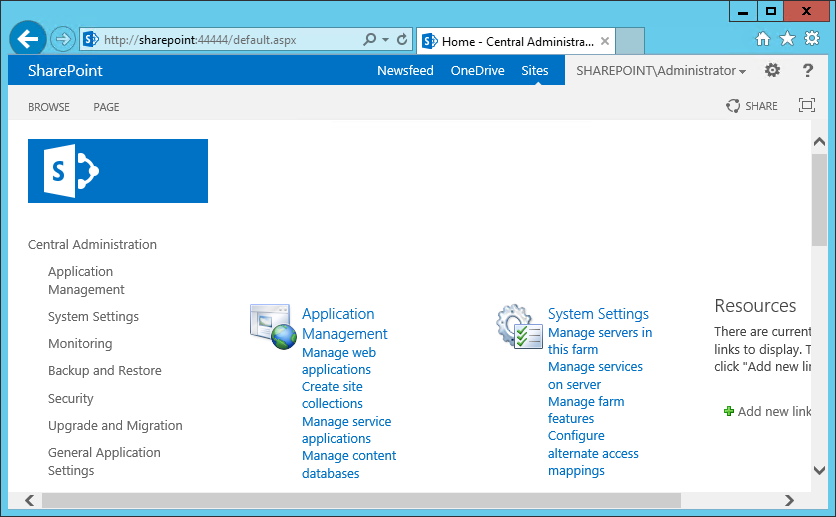Open Manage content databases link
The height and width of the screenshot is (517, 836).
click(x=349, y=464)
